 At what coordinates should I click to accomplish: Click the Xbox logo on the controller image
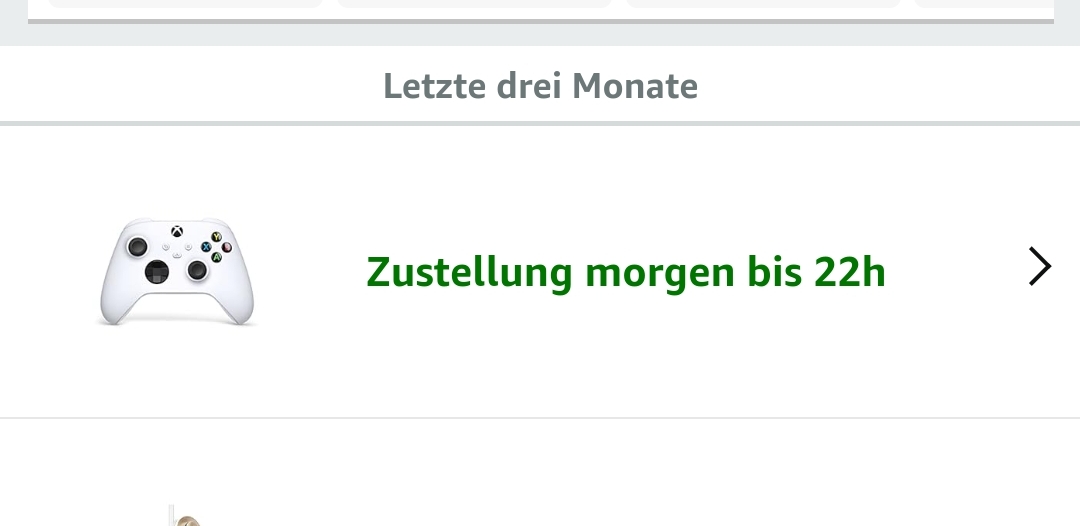coord(177,231)
